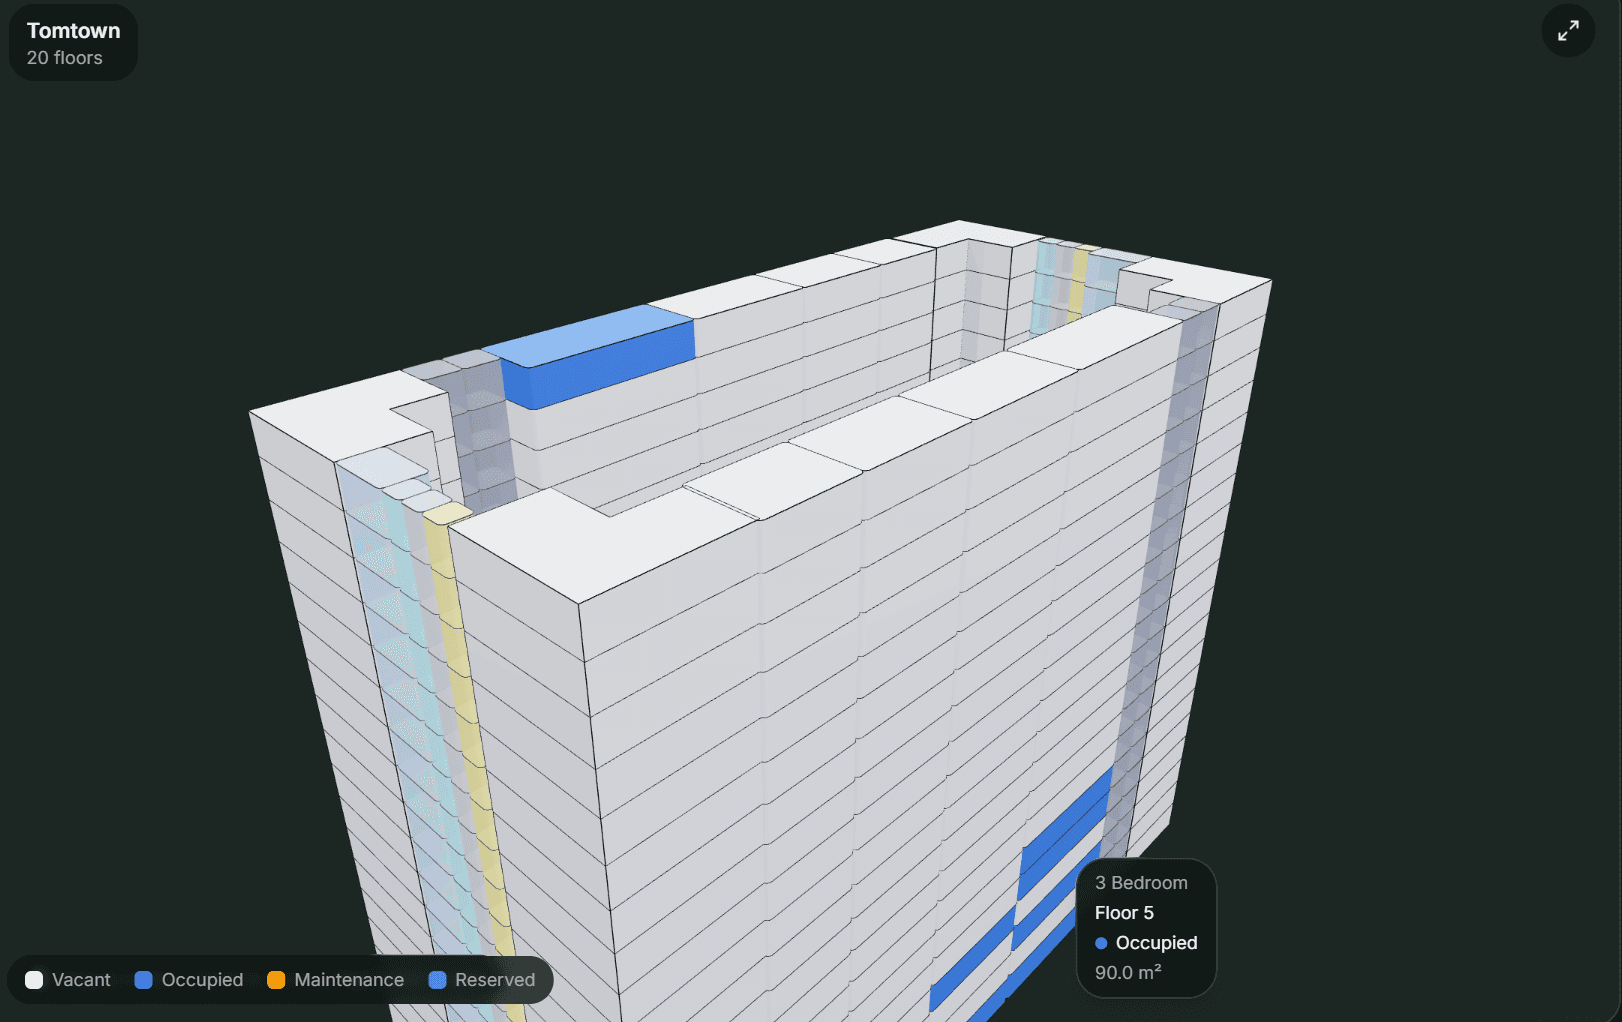The width and height of the screenshot is (1622, 1022).
Task: Click the '20 floors' subtitle
Action: 64,58
